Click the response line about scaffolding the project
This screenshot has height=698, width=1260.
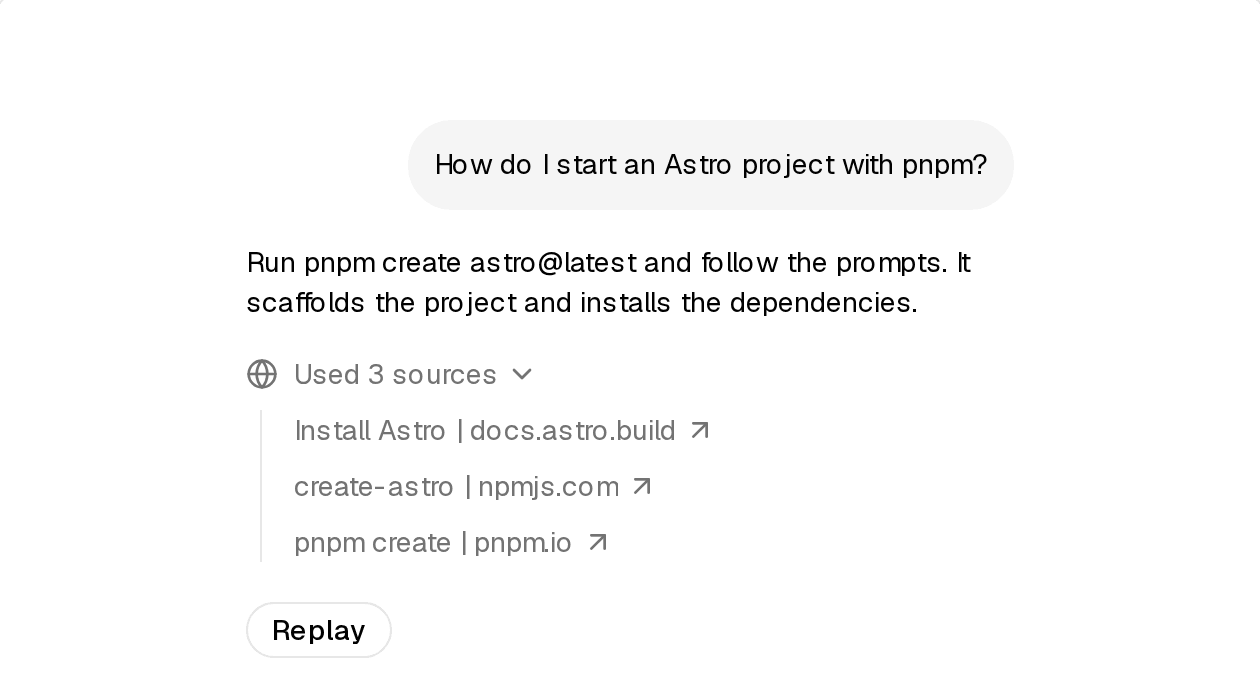(x=582, y=302)
